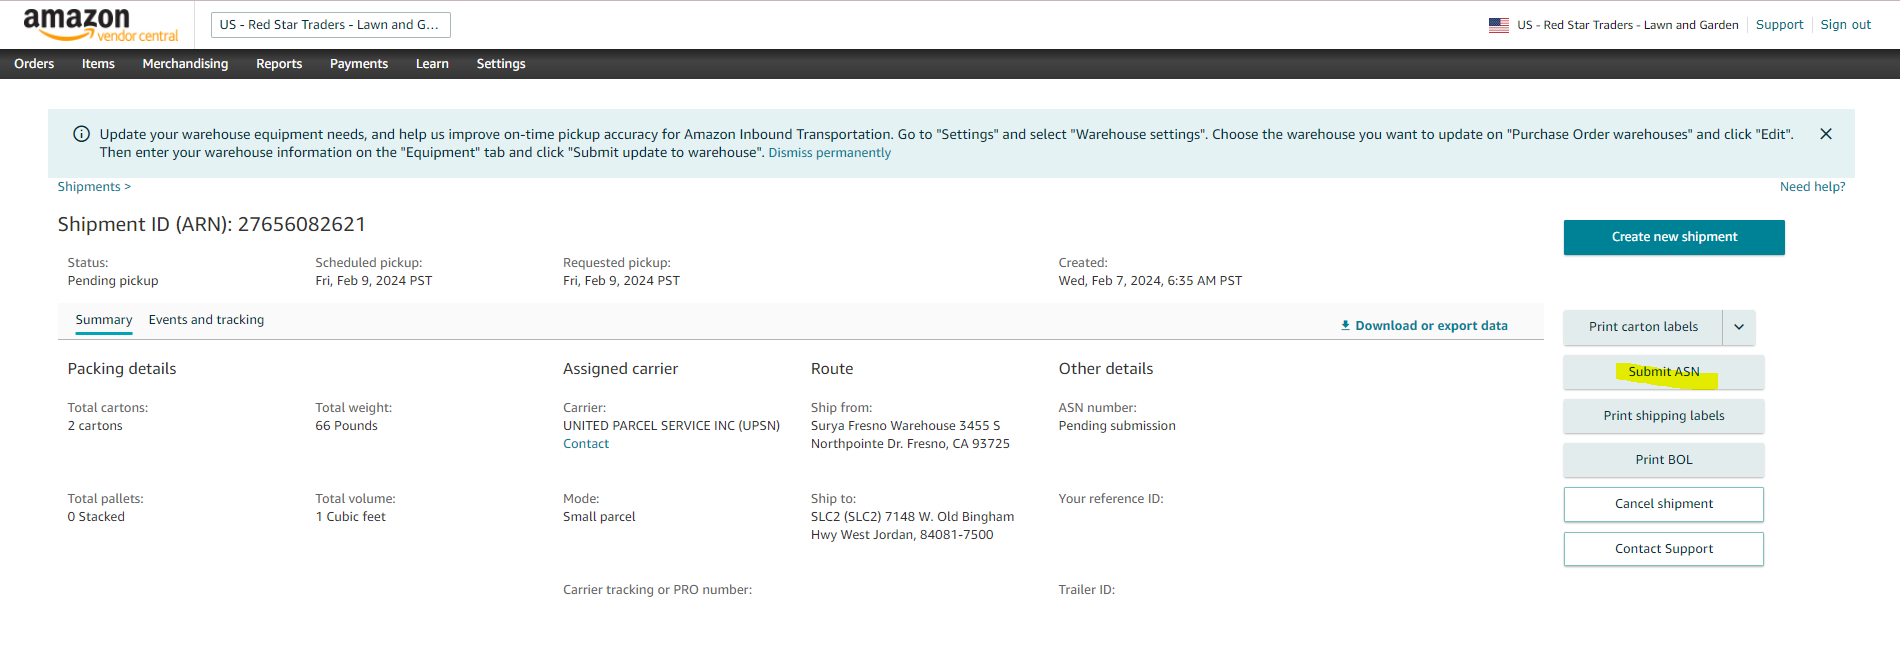The image size is (1900, 650).
Task: Open the Settings menu
Action: [501, 64]
